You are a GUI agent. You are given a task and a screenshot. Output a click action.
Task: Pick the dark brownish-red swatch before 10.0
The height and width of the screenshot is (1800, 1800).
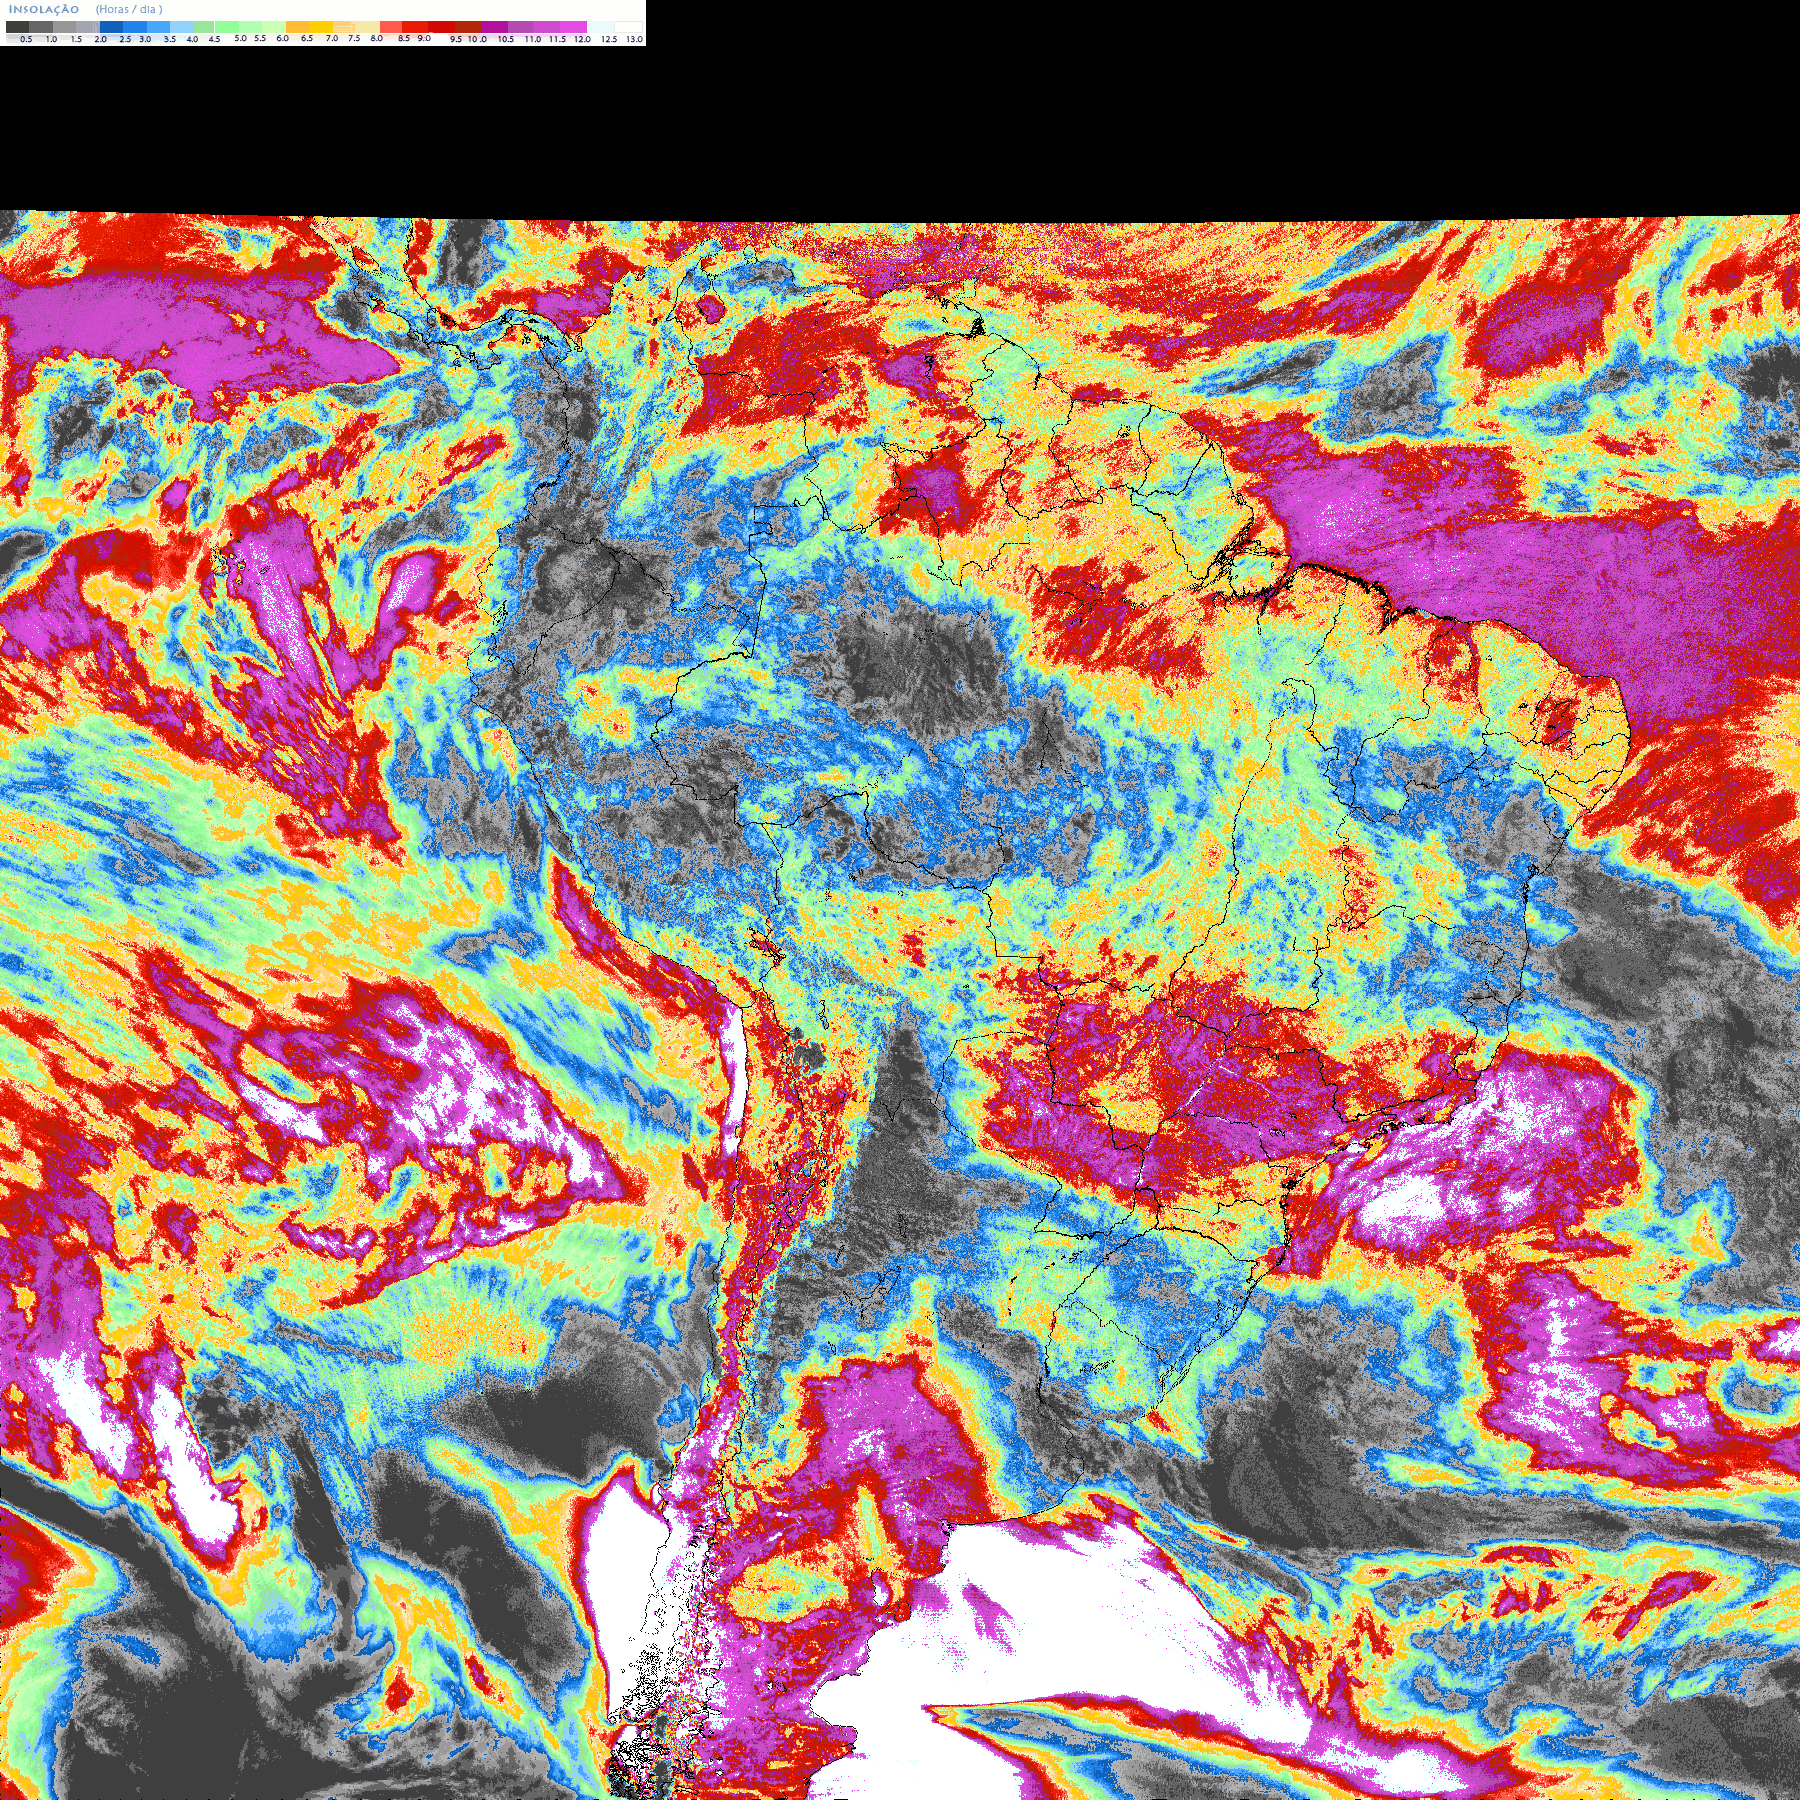pos(468,27)
